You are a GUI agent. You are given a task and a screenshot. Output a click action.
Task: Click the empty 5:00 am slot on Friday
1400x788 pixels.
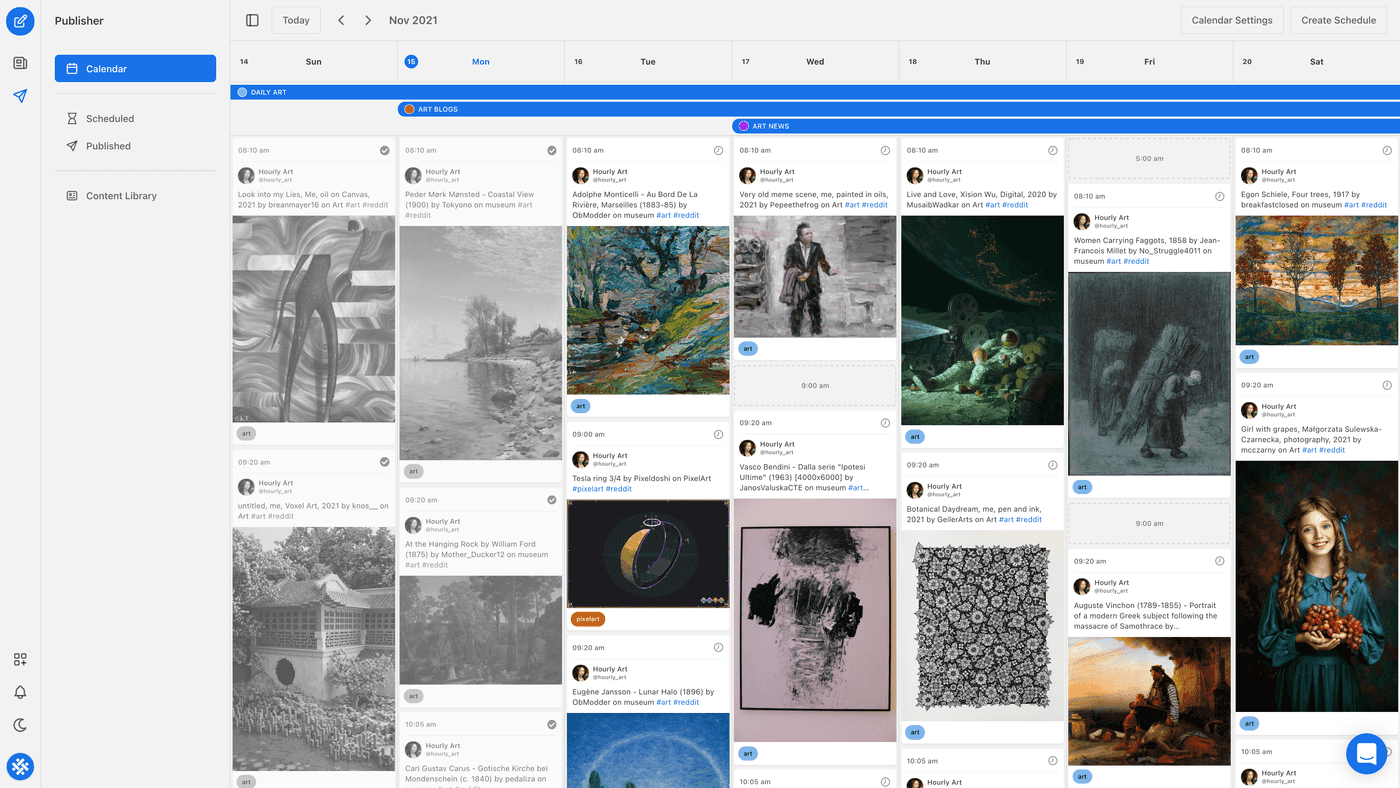[x=1149, y=159]
